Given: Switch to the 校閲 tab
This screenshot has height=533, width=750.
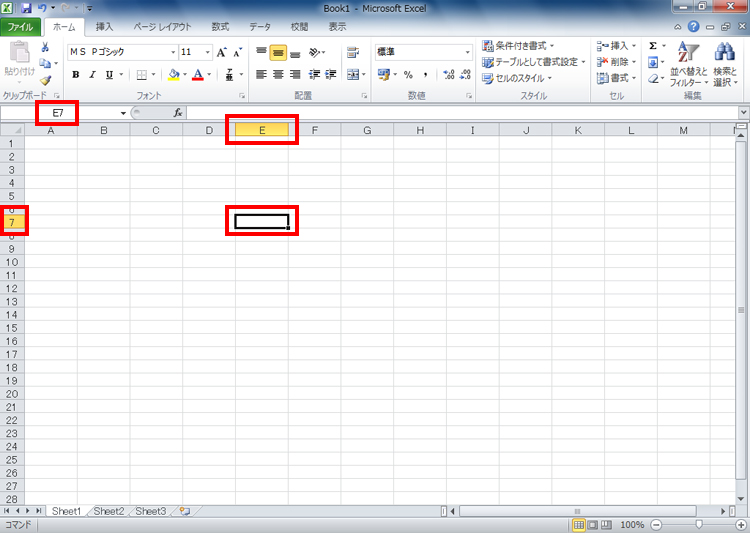Looking at the screenshot, I should tap(299, 27).
